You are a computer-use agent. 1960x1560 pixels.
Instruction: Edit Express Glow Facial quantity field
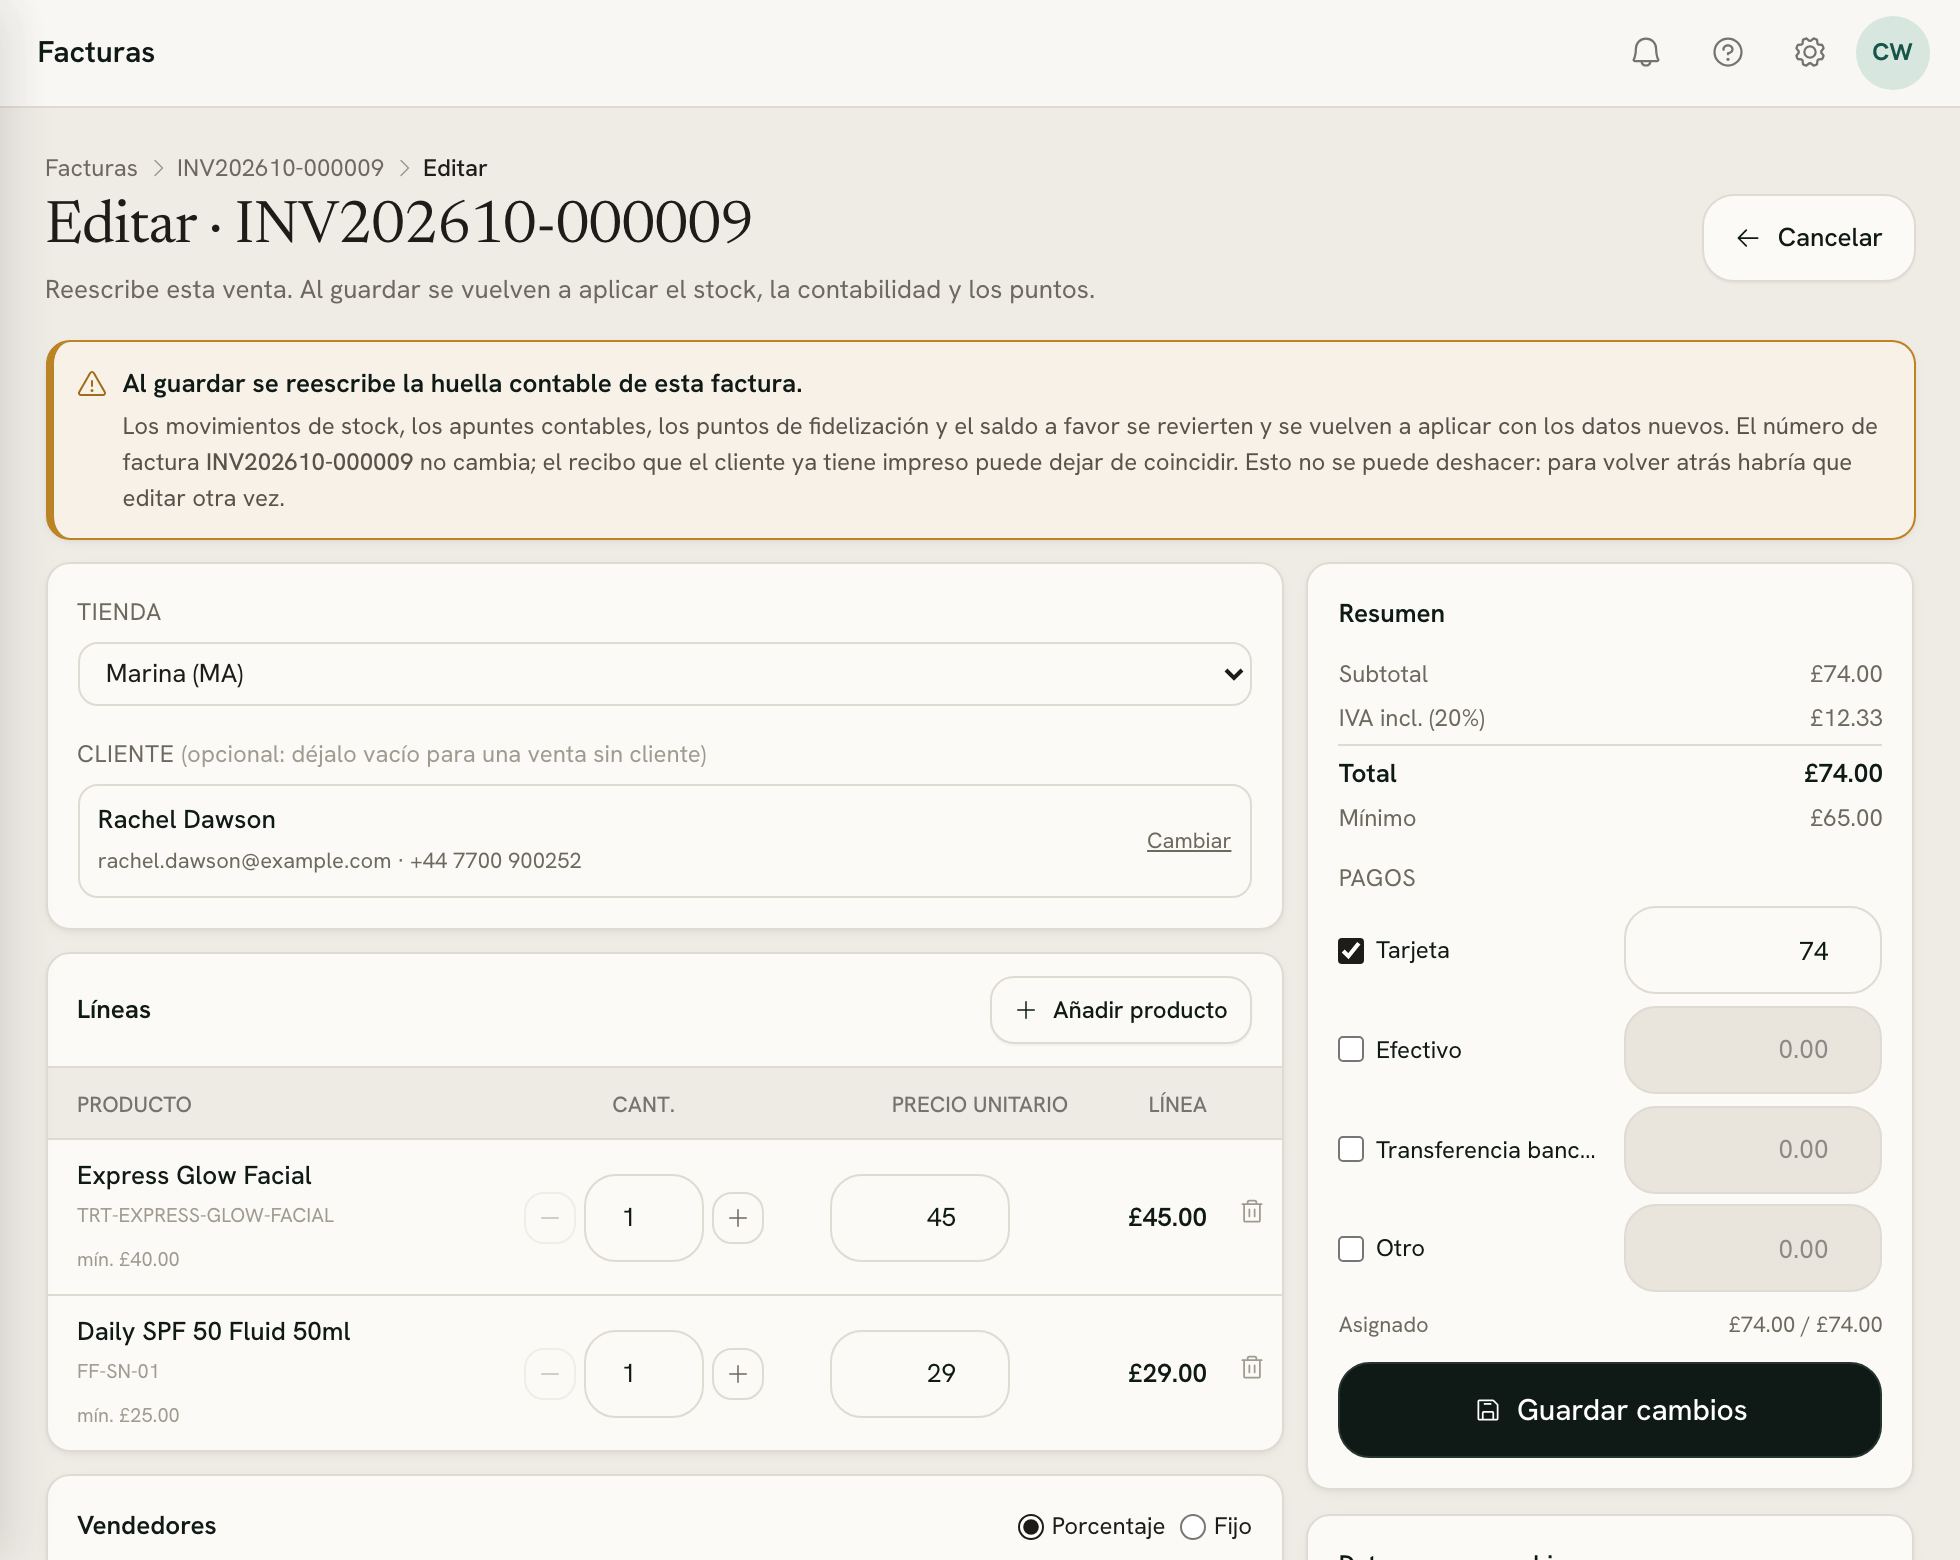(x=644, y=1218)
